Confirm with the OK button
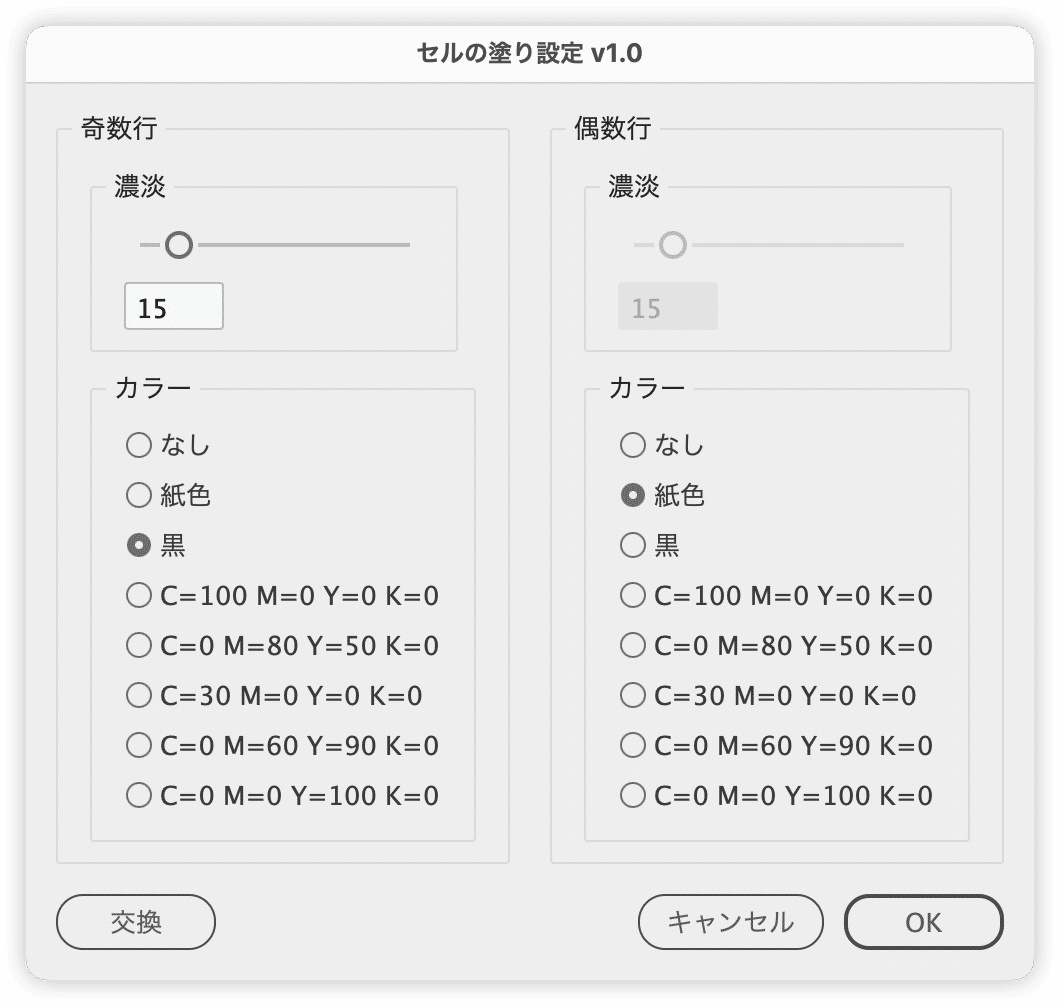The height and width of the screenshot is (1007, 1061). [x=923, y=921]
